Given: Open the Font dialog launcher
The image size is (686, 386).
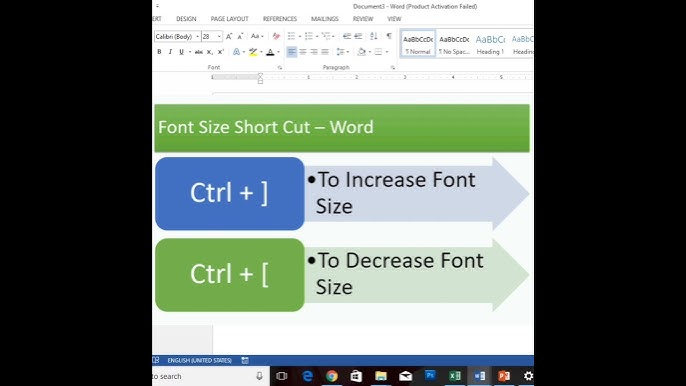Looking at the screenshot, I should (280, 68).
